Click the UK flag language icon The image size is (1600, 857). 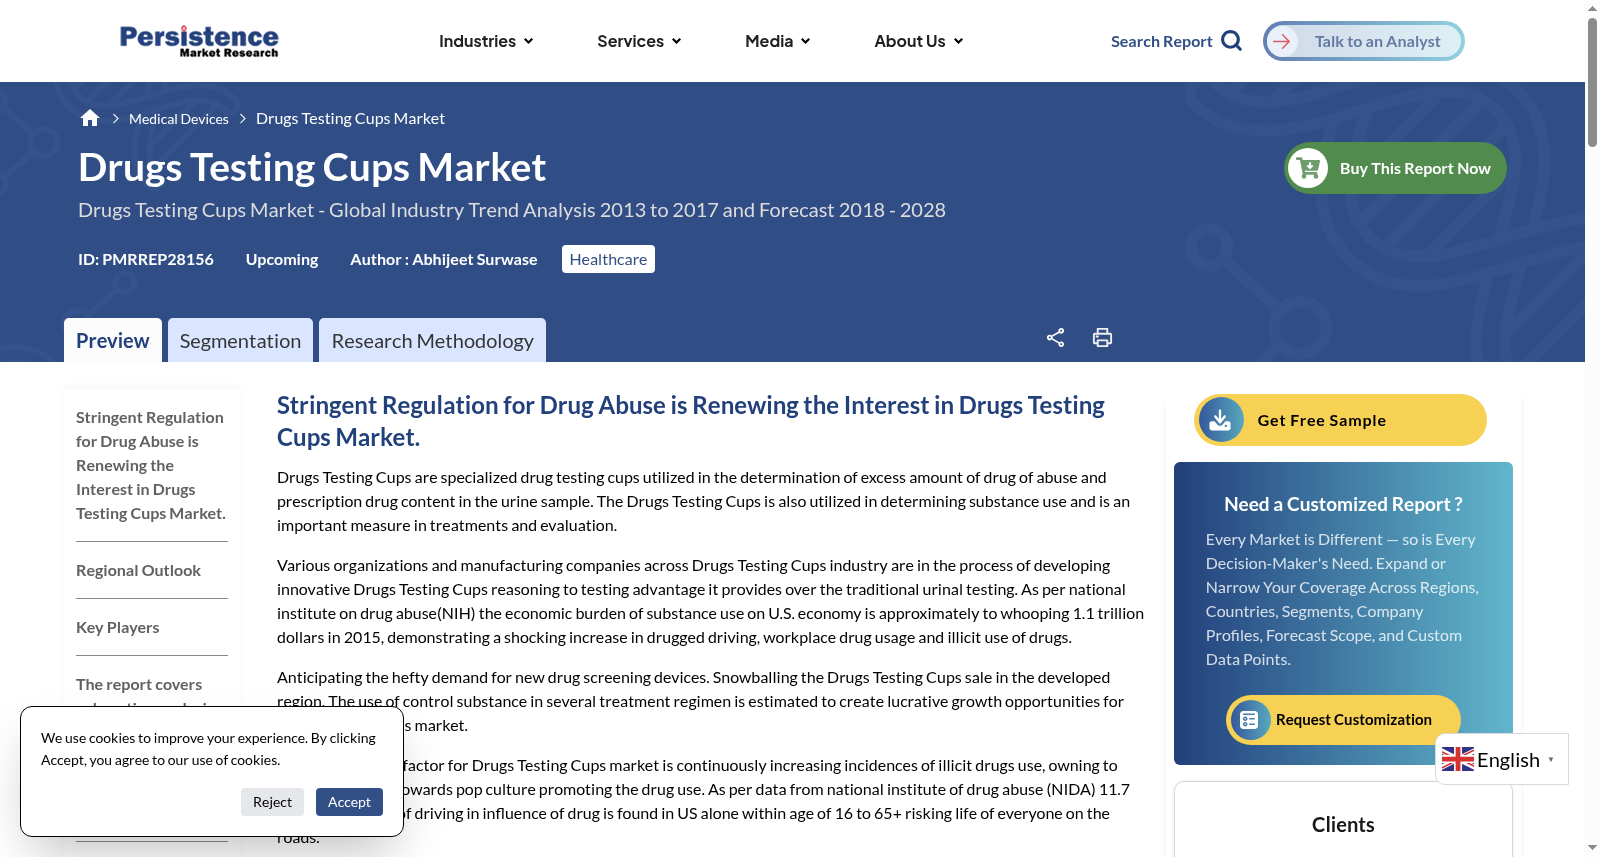click(x=1457, y=760)
